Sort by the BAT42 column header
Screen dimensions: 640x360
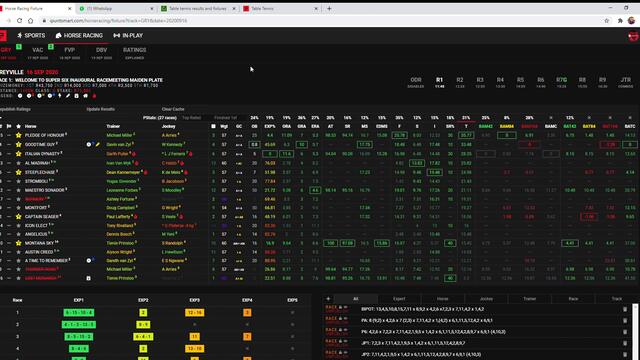[x=570, y=127]
